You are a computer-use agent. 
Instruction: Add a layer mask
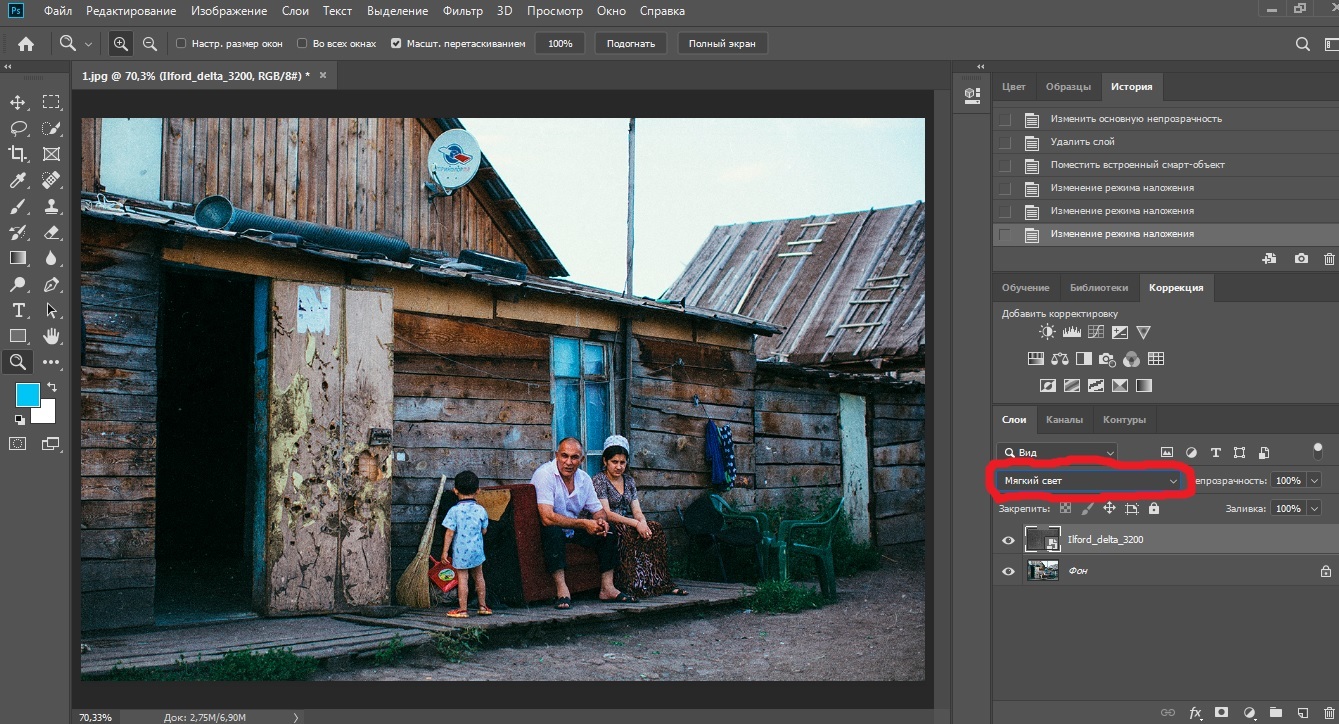(x=1221, y=713)
